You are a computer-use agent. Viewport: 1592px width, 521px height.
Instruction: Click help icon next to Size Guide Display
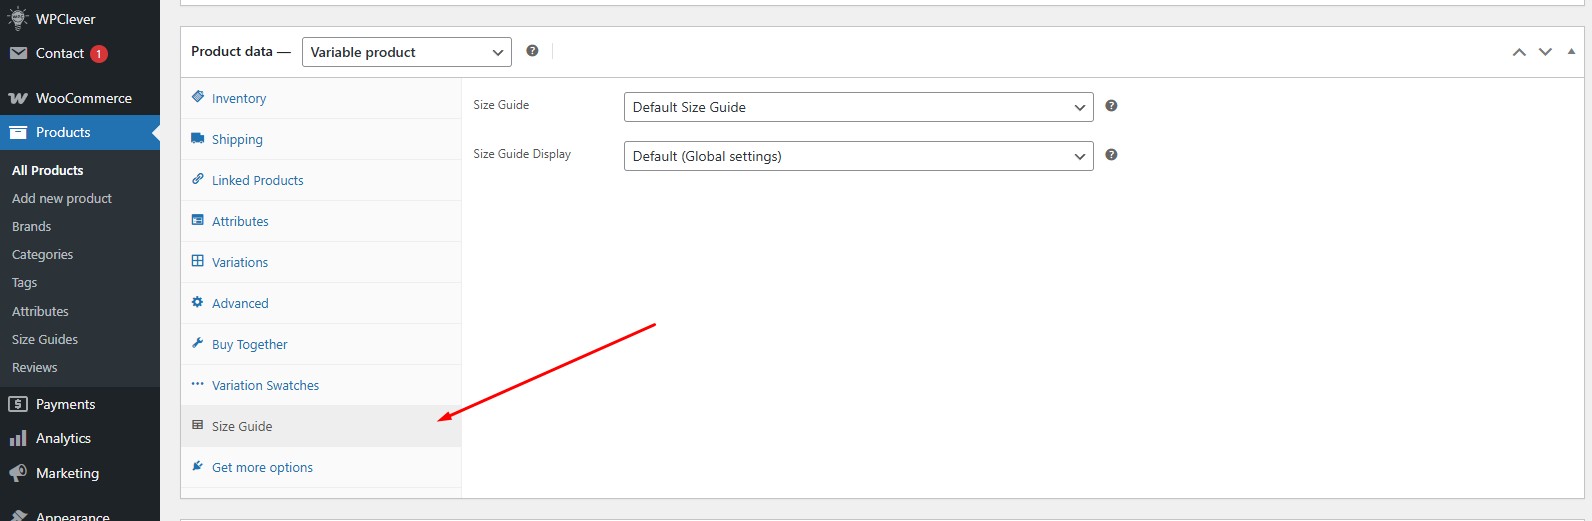[1111, 155]
